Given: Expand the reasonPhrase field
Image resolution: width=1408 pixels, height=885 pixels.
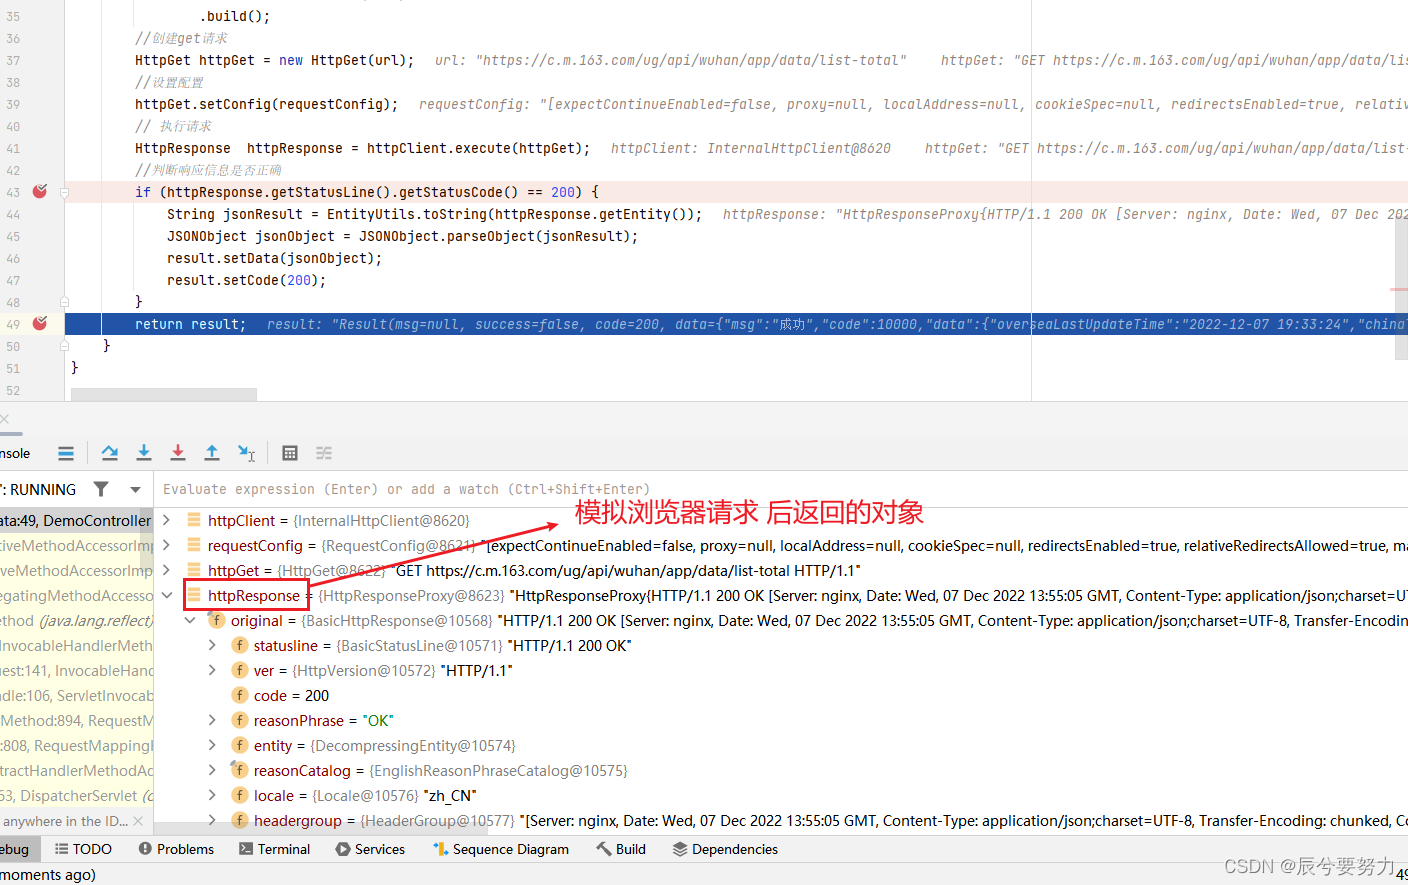Looking at the screenshot, I should tap(212, 720).
